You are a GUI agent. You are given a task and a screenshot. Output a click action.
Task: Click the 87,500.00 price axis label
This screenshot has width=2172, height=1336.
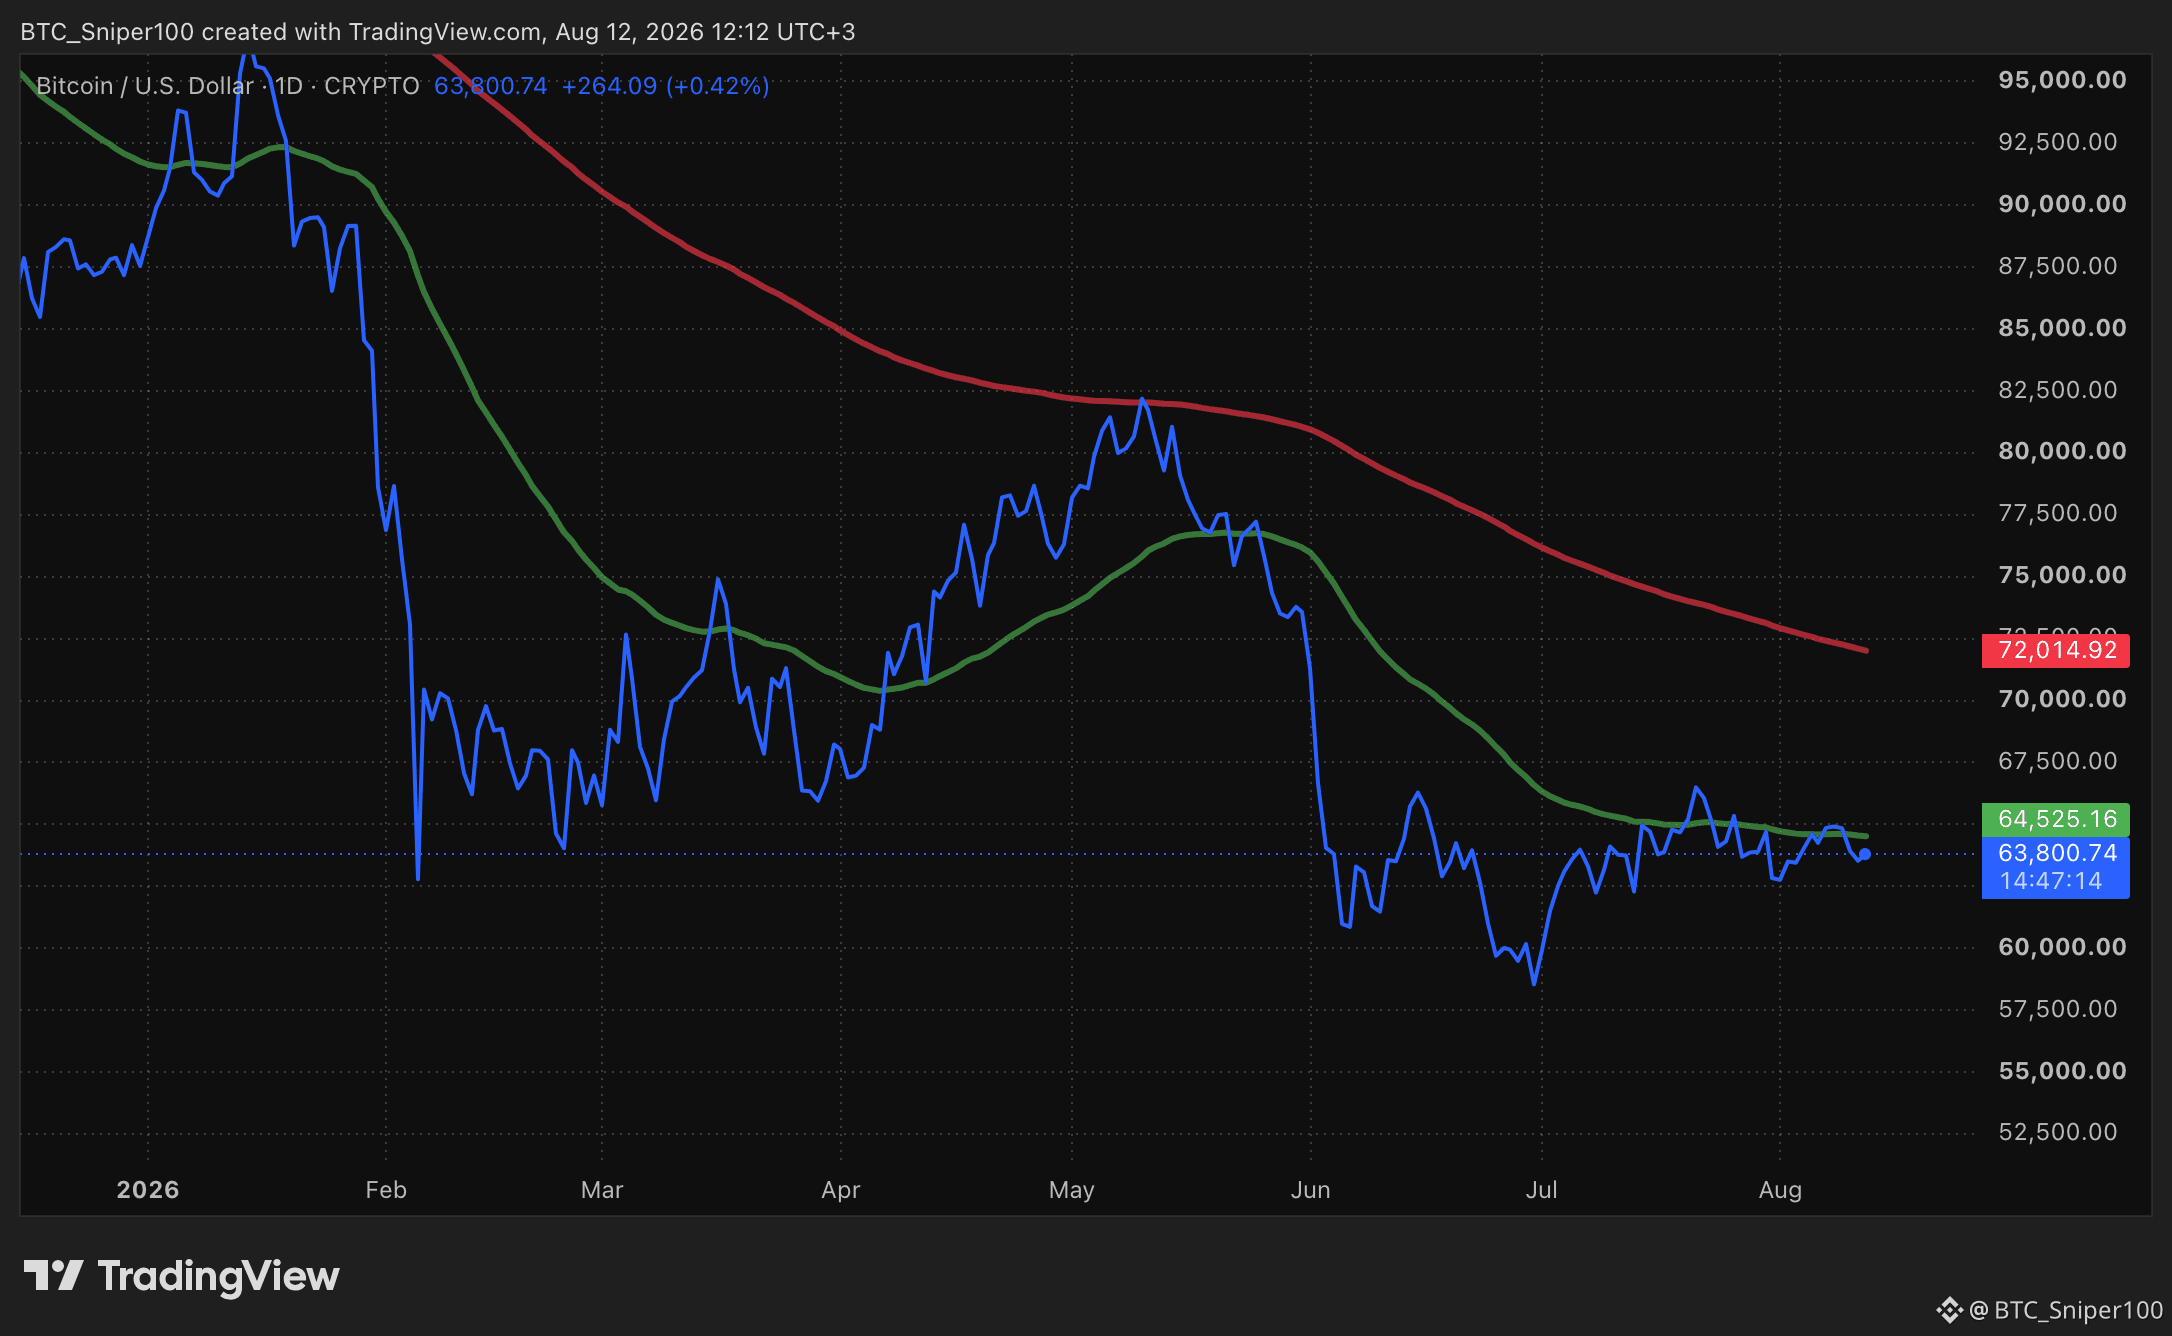(2058, 266)
